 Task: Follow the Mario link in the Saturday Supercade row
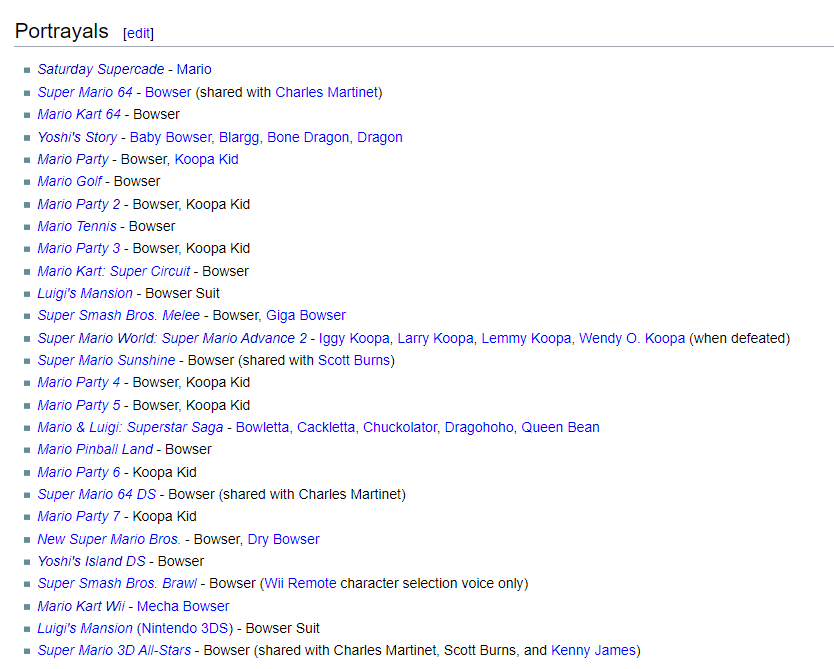(x=194, y=70)
